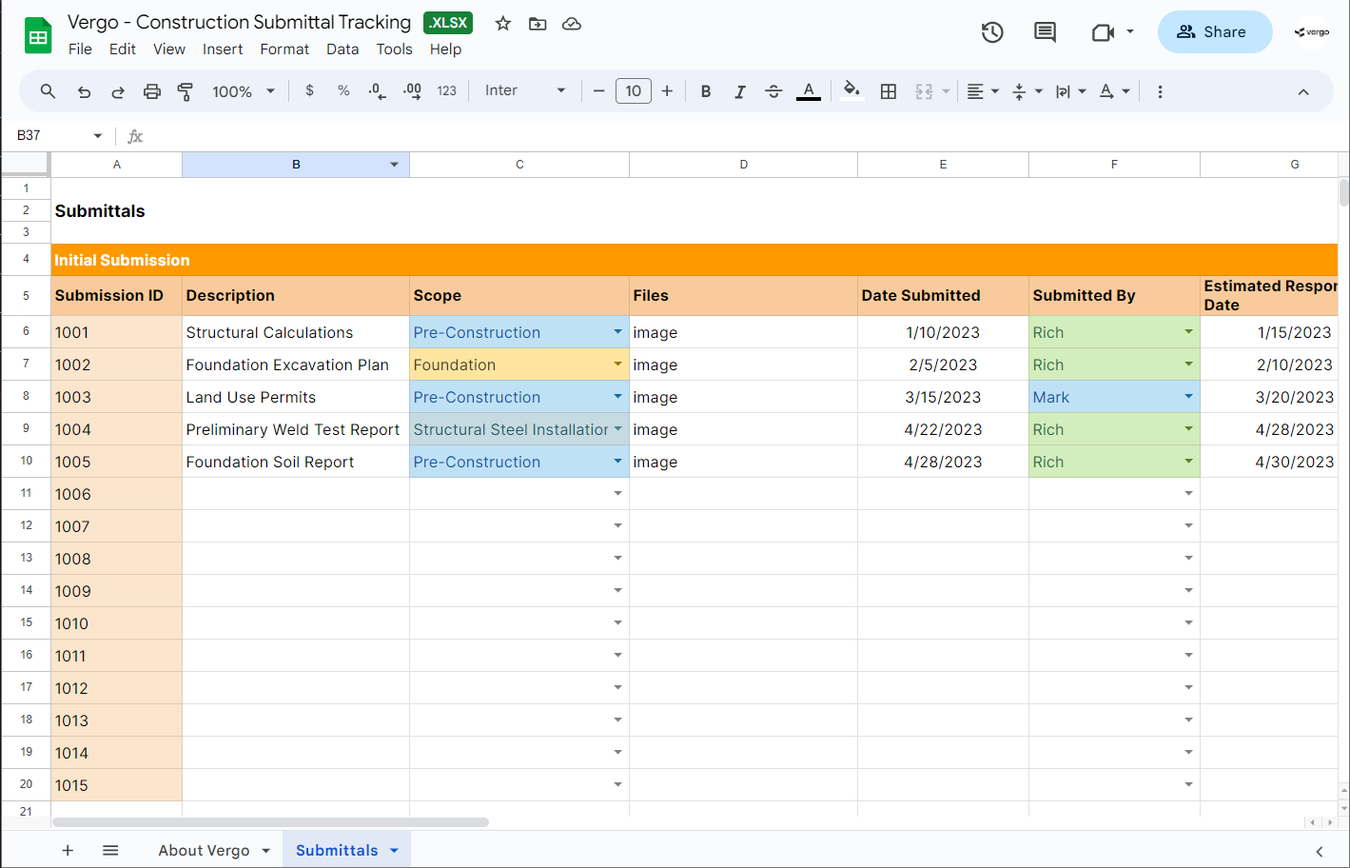
Task: Select the strikethrough formatting icon
Action: (x=773, y=91)
